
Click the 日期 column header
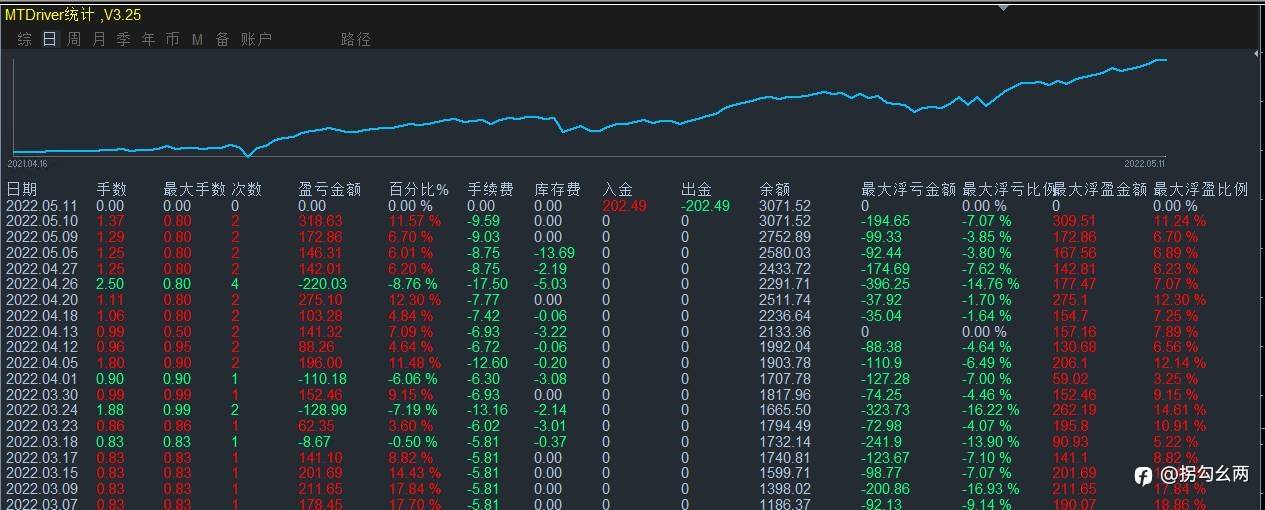22,189
